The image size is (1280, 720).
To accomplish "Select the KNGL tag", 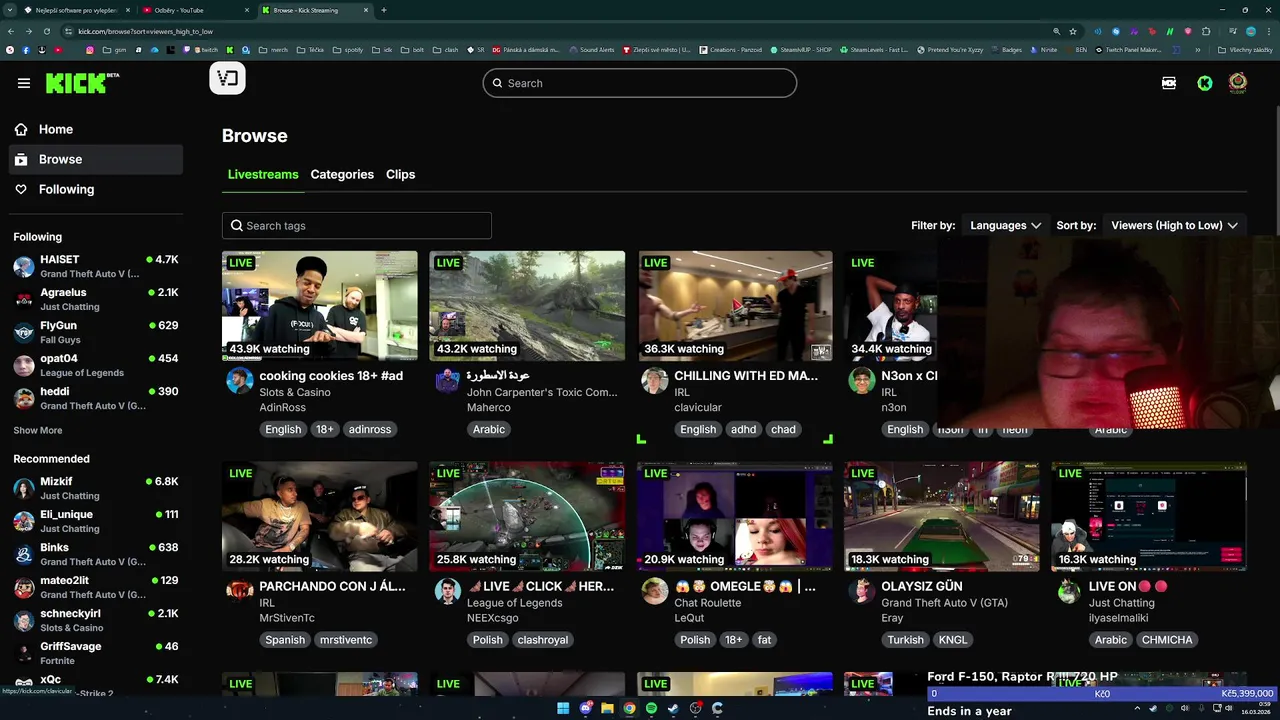I will pos(953,640).
